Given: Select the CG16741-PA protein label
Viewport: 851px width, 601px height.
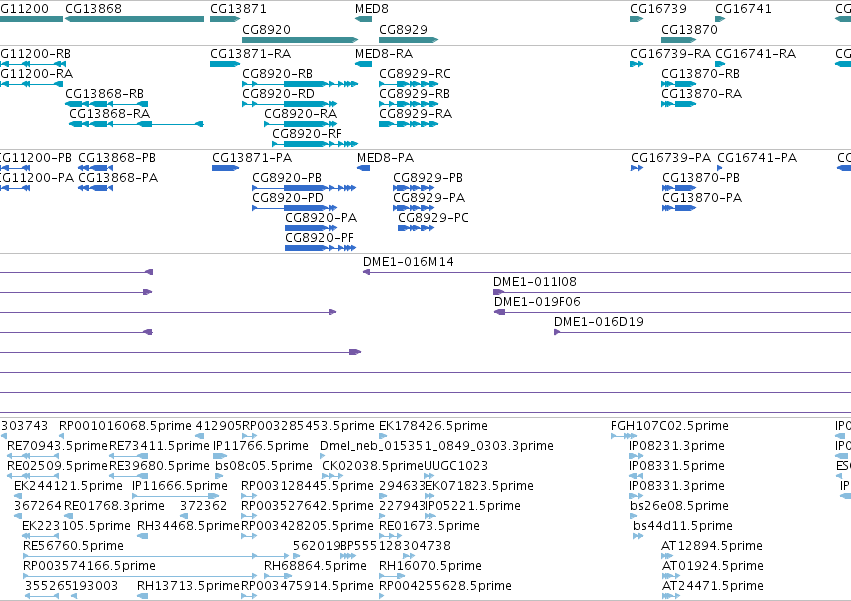Looking at the screenshot, I should coord(757,158).
